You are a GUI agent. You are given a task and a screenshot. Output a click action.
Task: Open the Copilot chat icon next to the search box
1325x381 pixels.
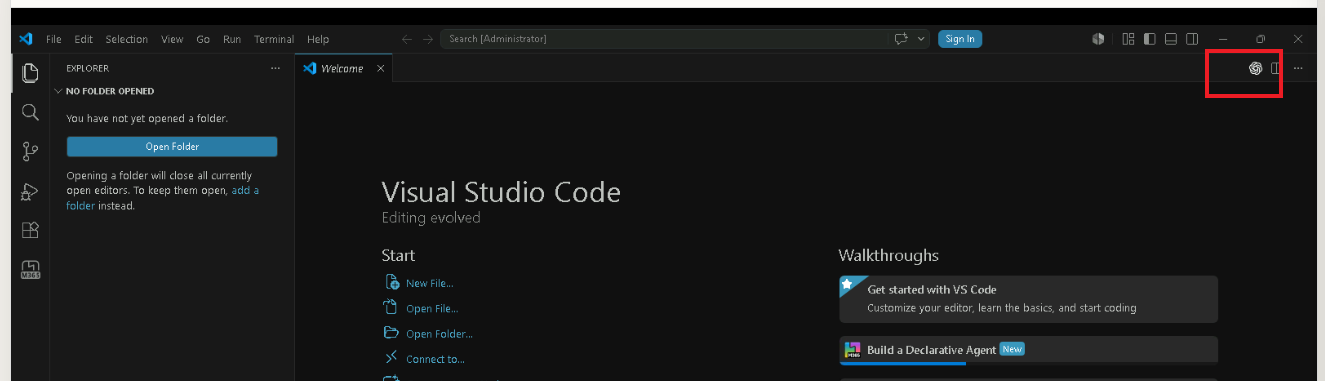point(901,39)
